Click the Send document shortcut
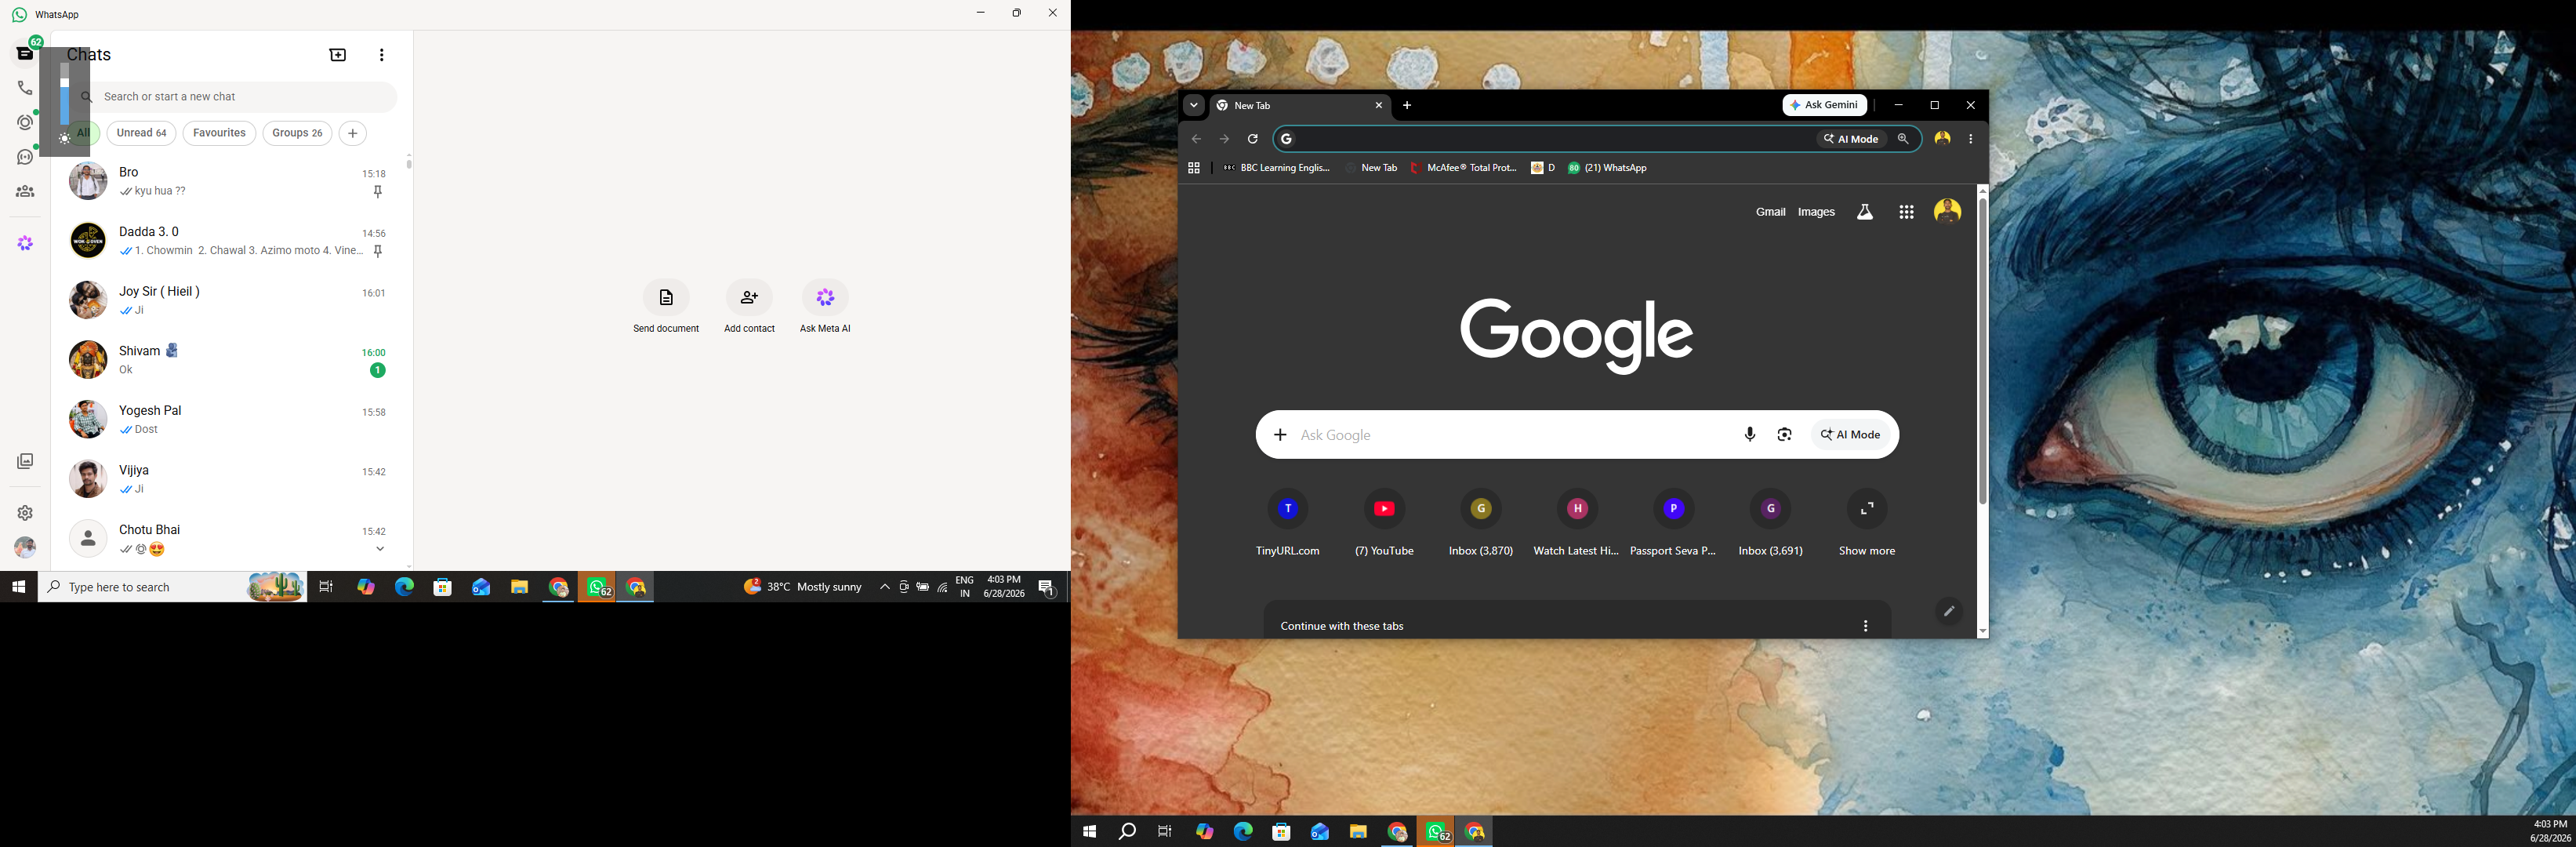2576x847 pixels. (666, 306)
